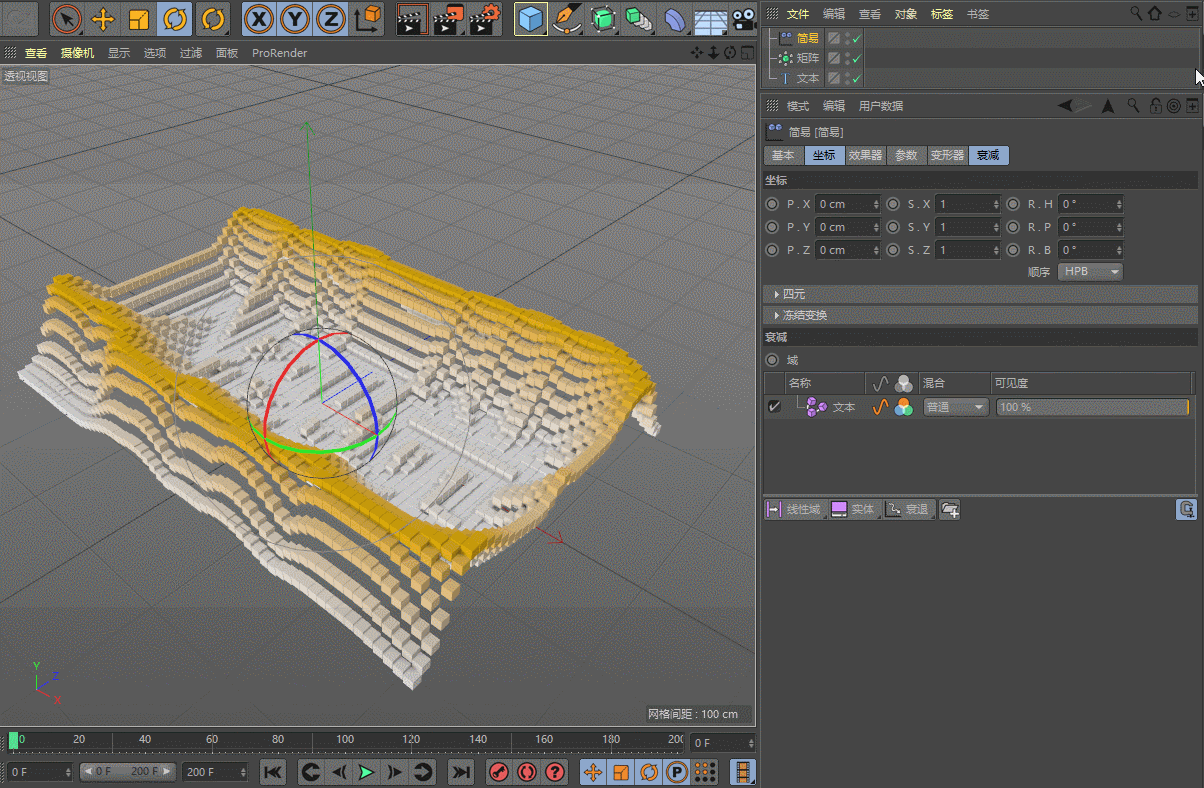Open the 顺序 HPB dropdown
This screenshot has height=788, width=1204.
(1090, 271)
